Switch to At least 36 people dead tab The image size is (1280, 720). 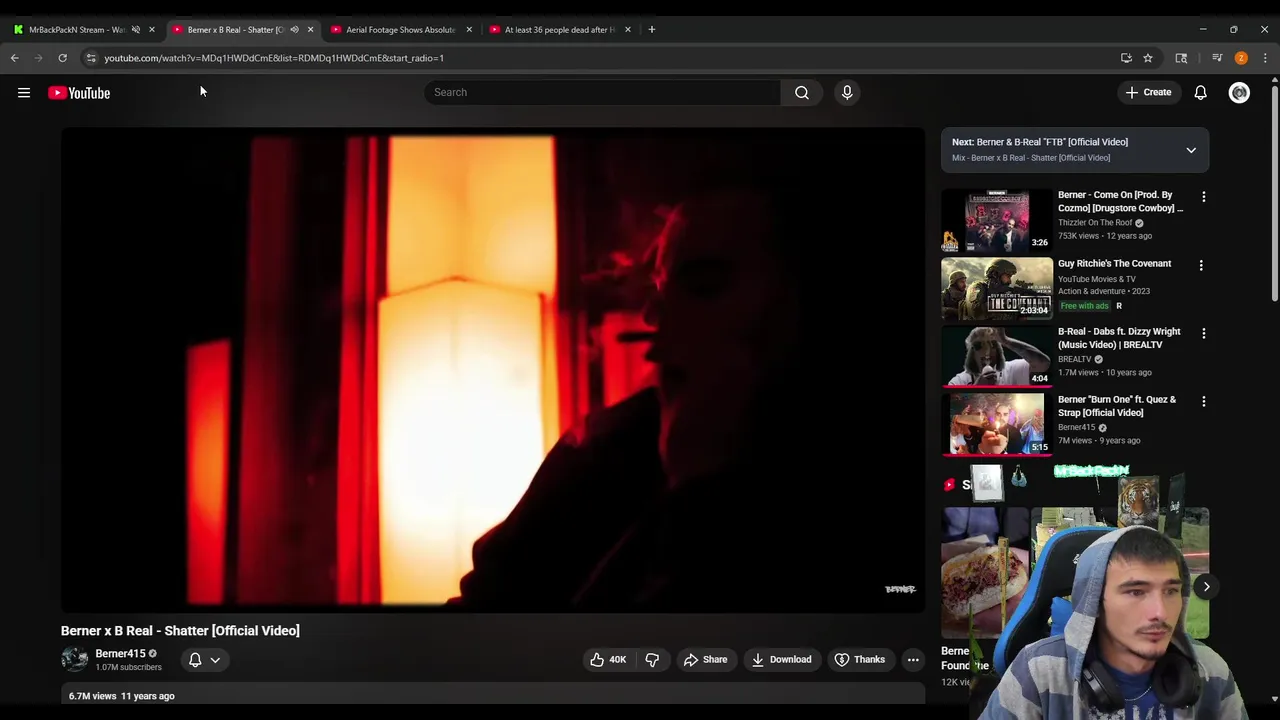click(558, 29)
